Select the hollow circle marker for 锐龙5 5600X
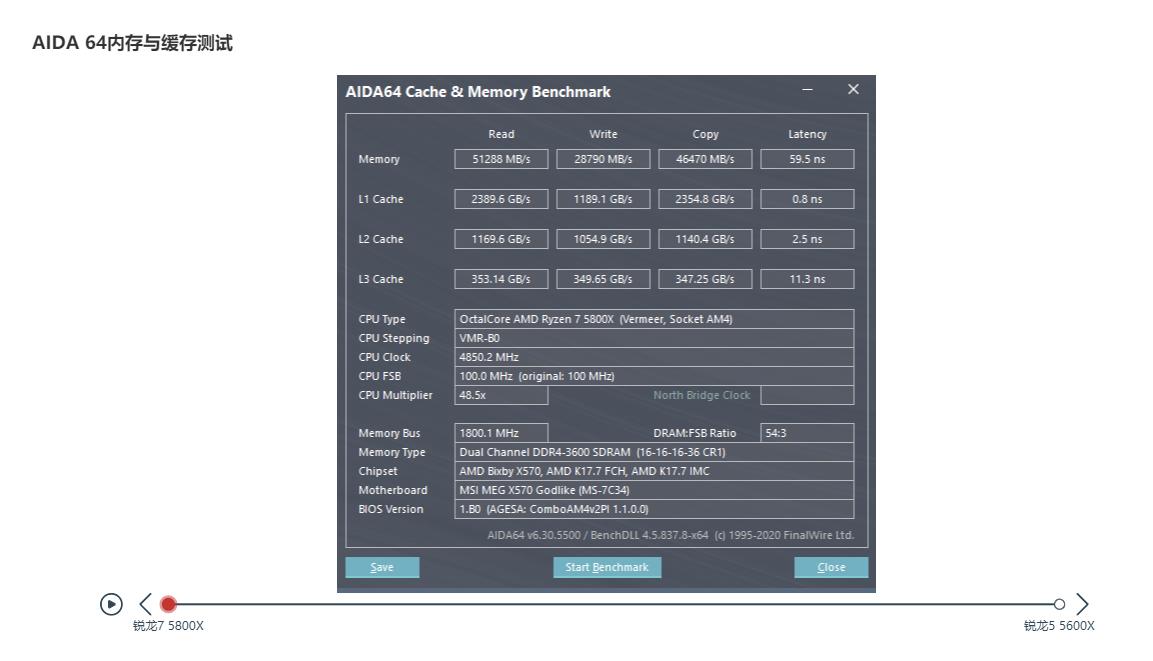Image resolution: width=1153 pixels, height=661 pixels. (1059, 604)
